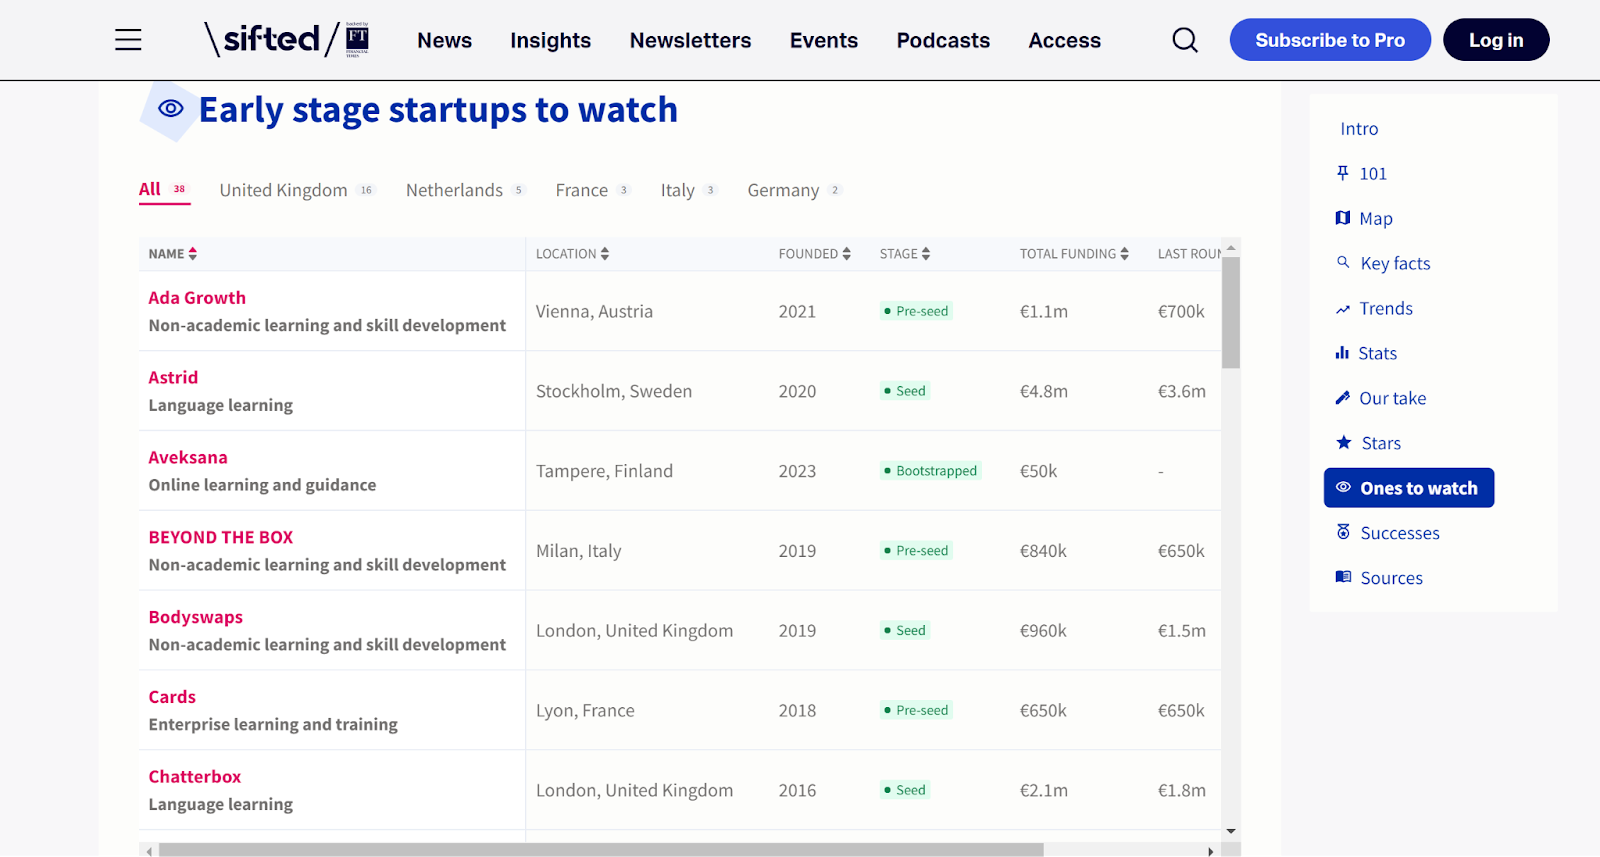1600x857 pixels.
Task: Filter startups by France
Action: coord(593,190)
